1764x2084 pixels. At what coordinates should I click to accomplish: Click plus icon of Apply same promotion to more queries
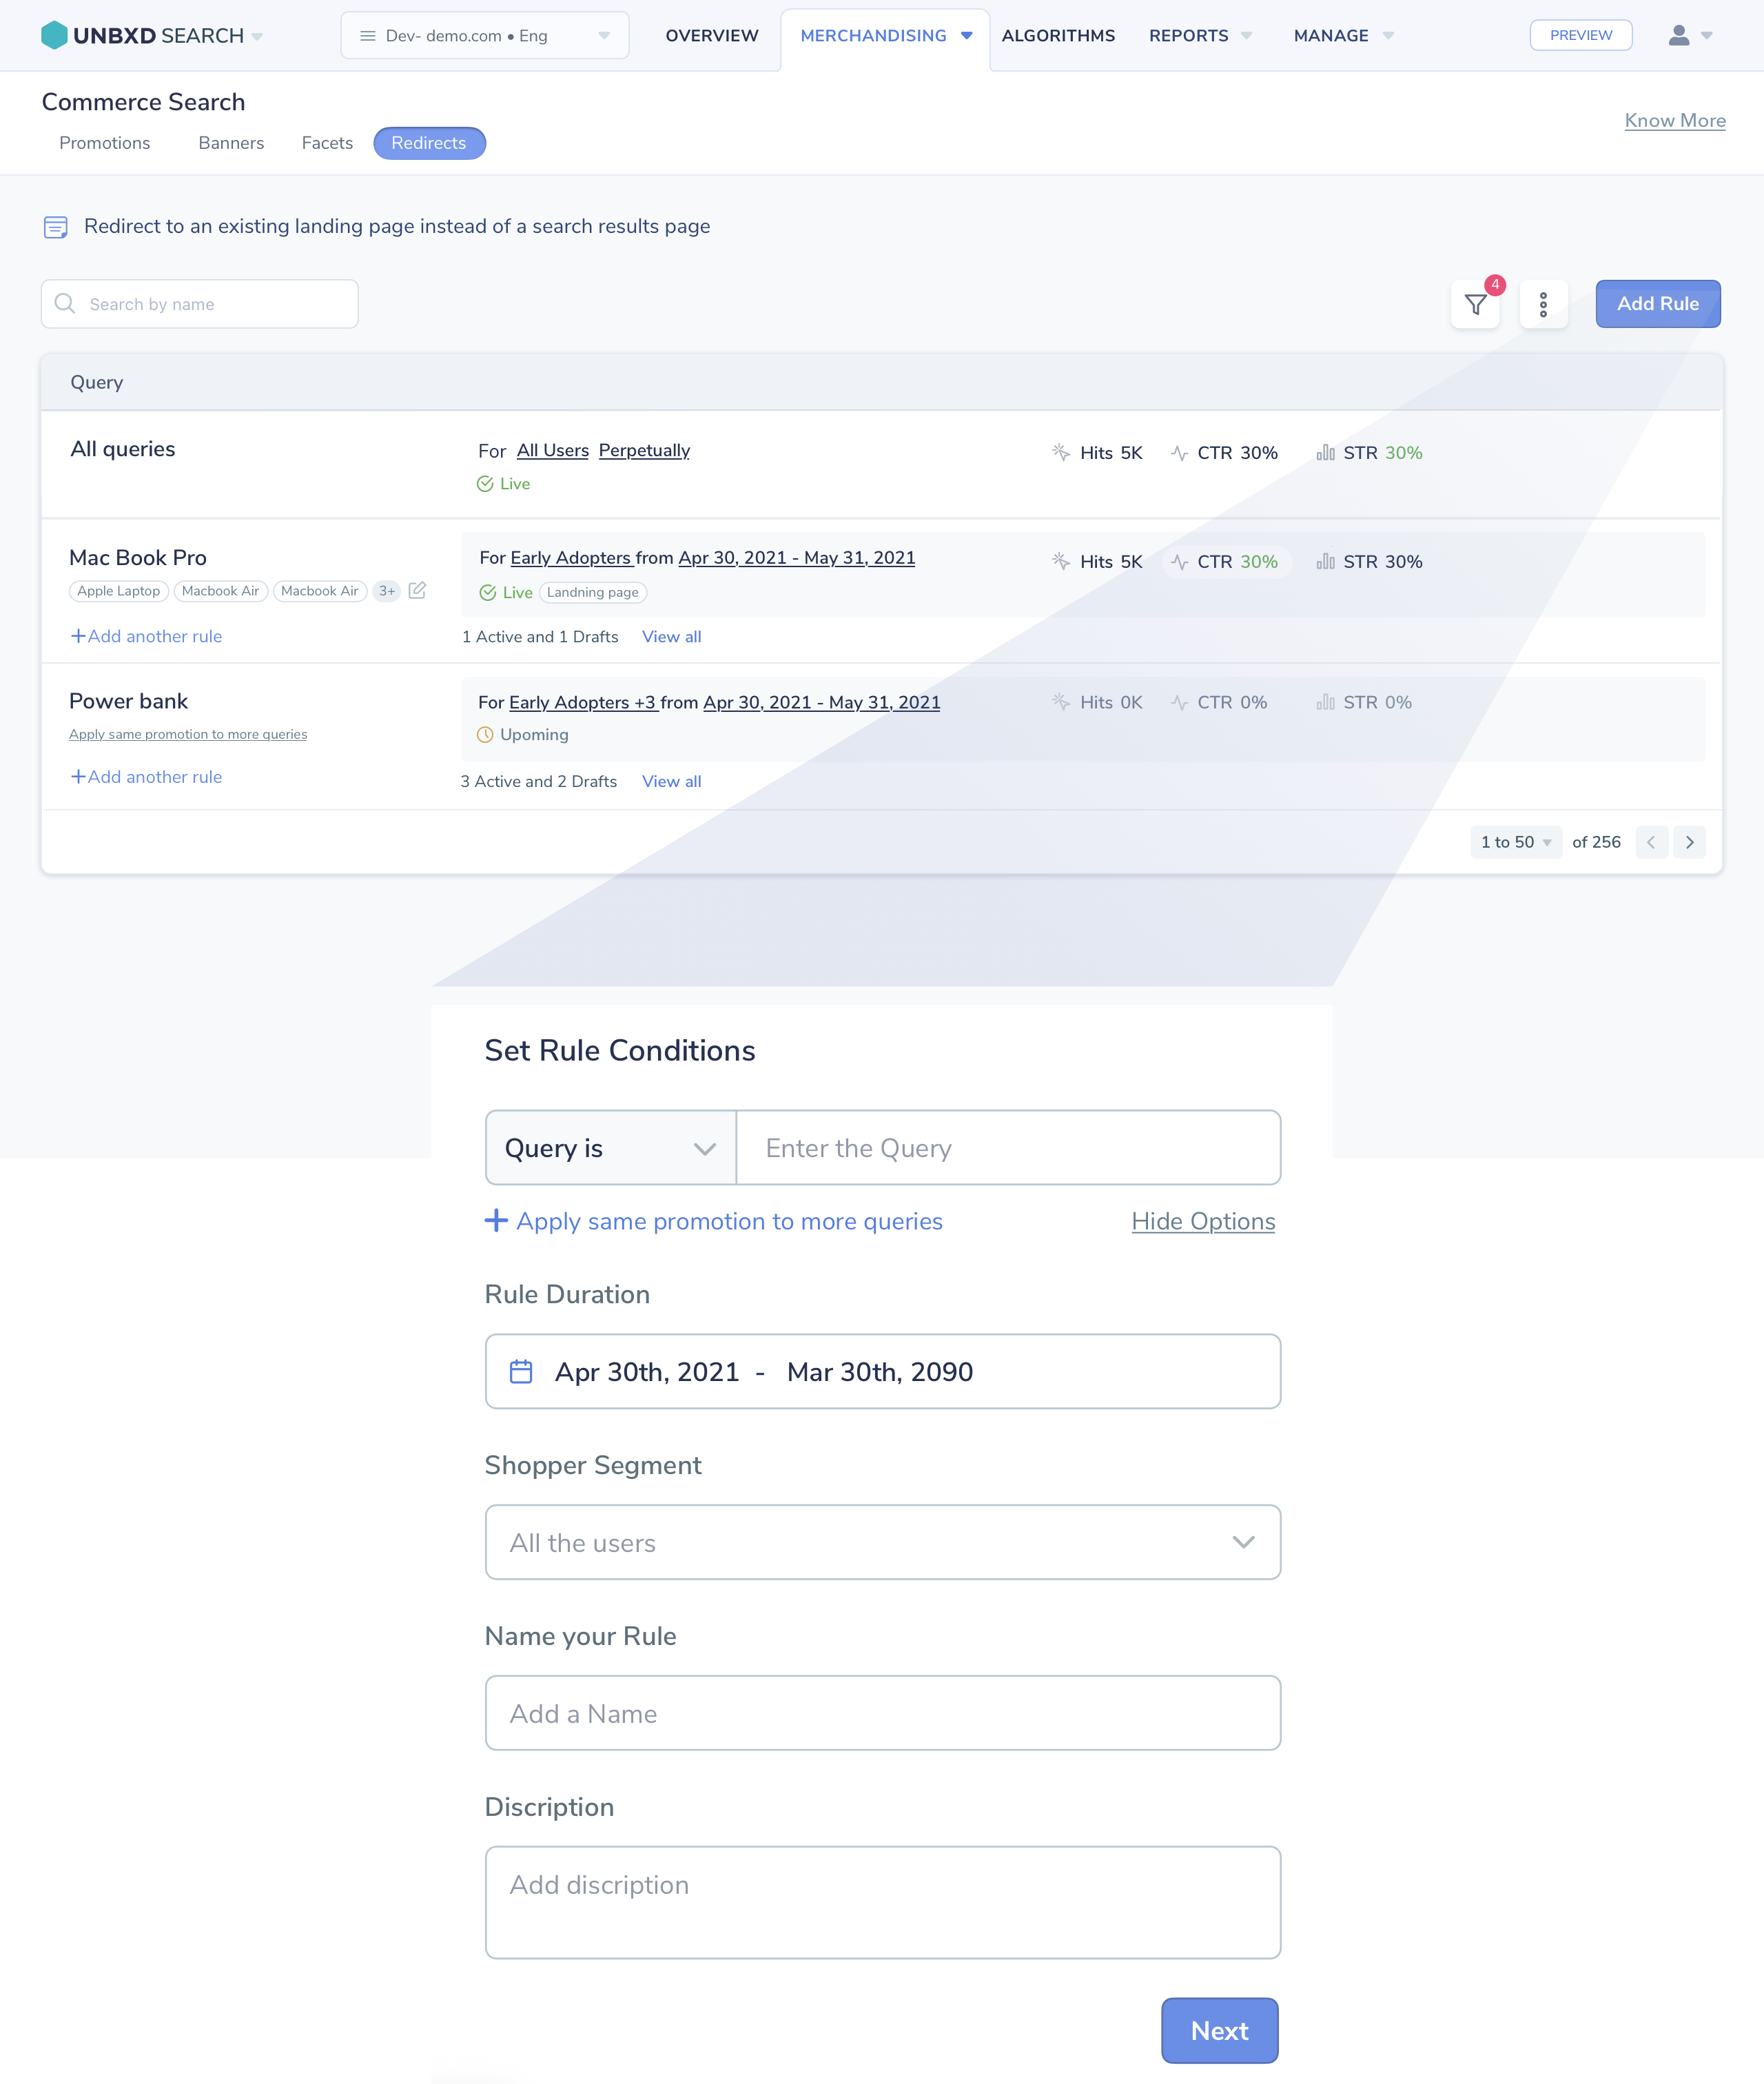pyautogui.click(x=496, y=1220)
